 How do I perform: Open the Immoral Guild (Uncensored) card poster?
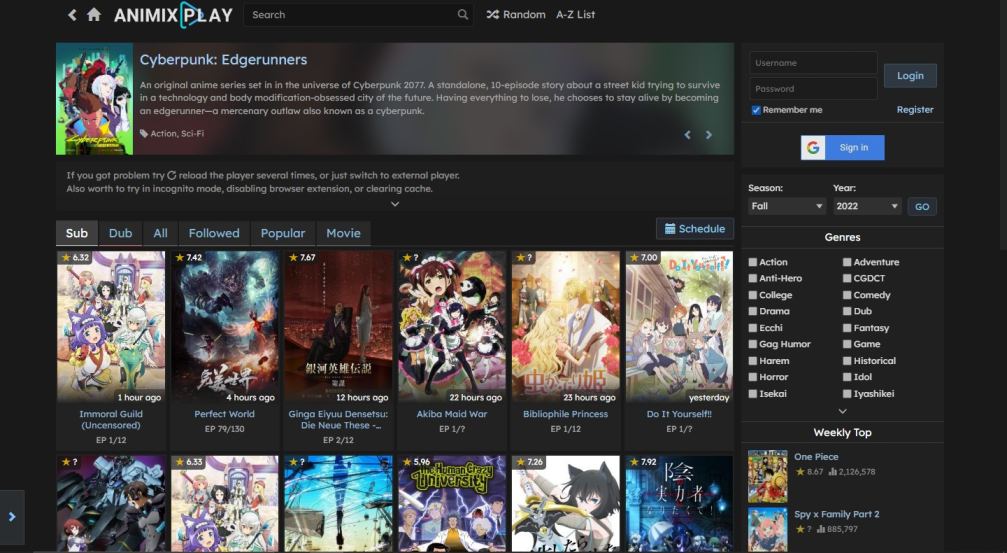click(111, 327)
